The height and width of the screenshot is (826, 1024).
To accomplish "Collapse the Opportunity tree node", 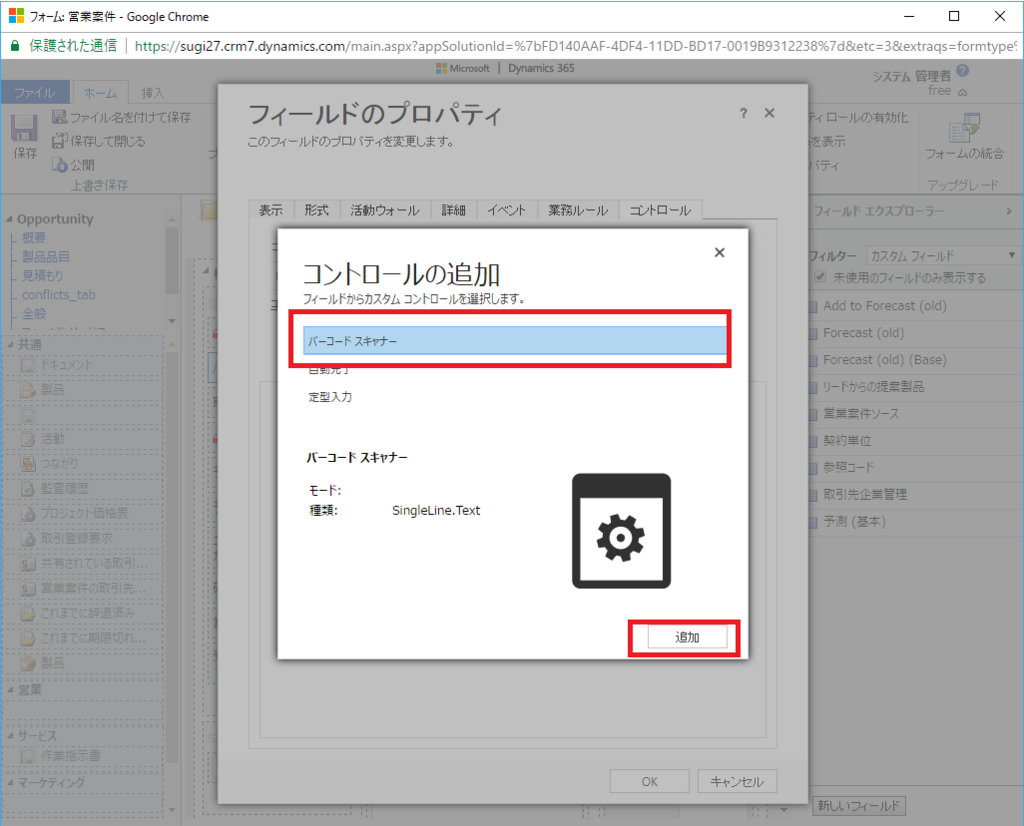I will click(x=9, y=219).
